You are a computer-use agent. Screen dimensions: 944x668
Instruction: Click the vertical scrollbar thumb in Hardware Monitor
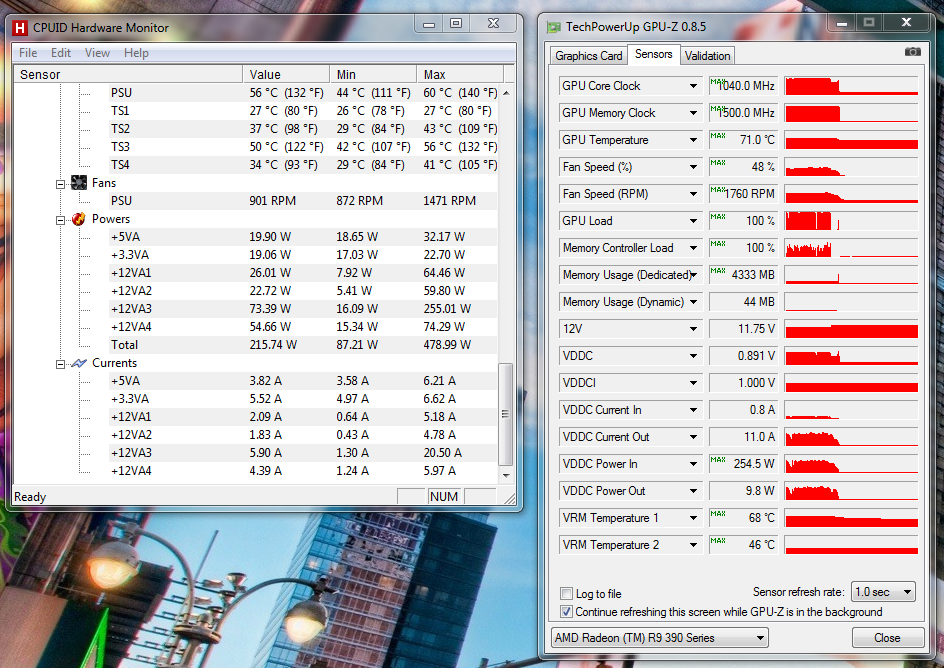(x=506, y=414)
